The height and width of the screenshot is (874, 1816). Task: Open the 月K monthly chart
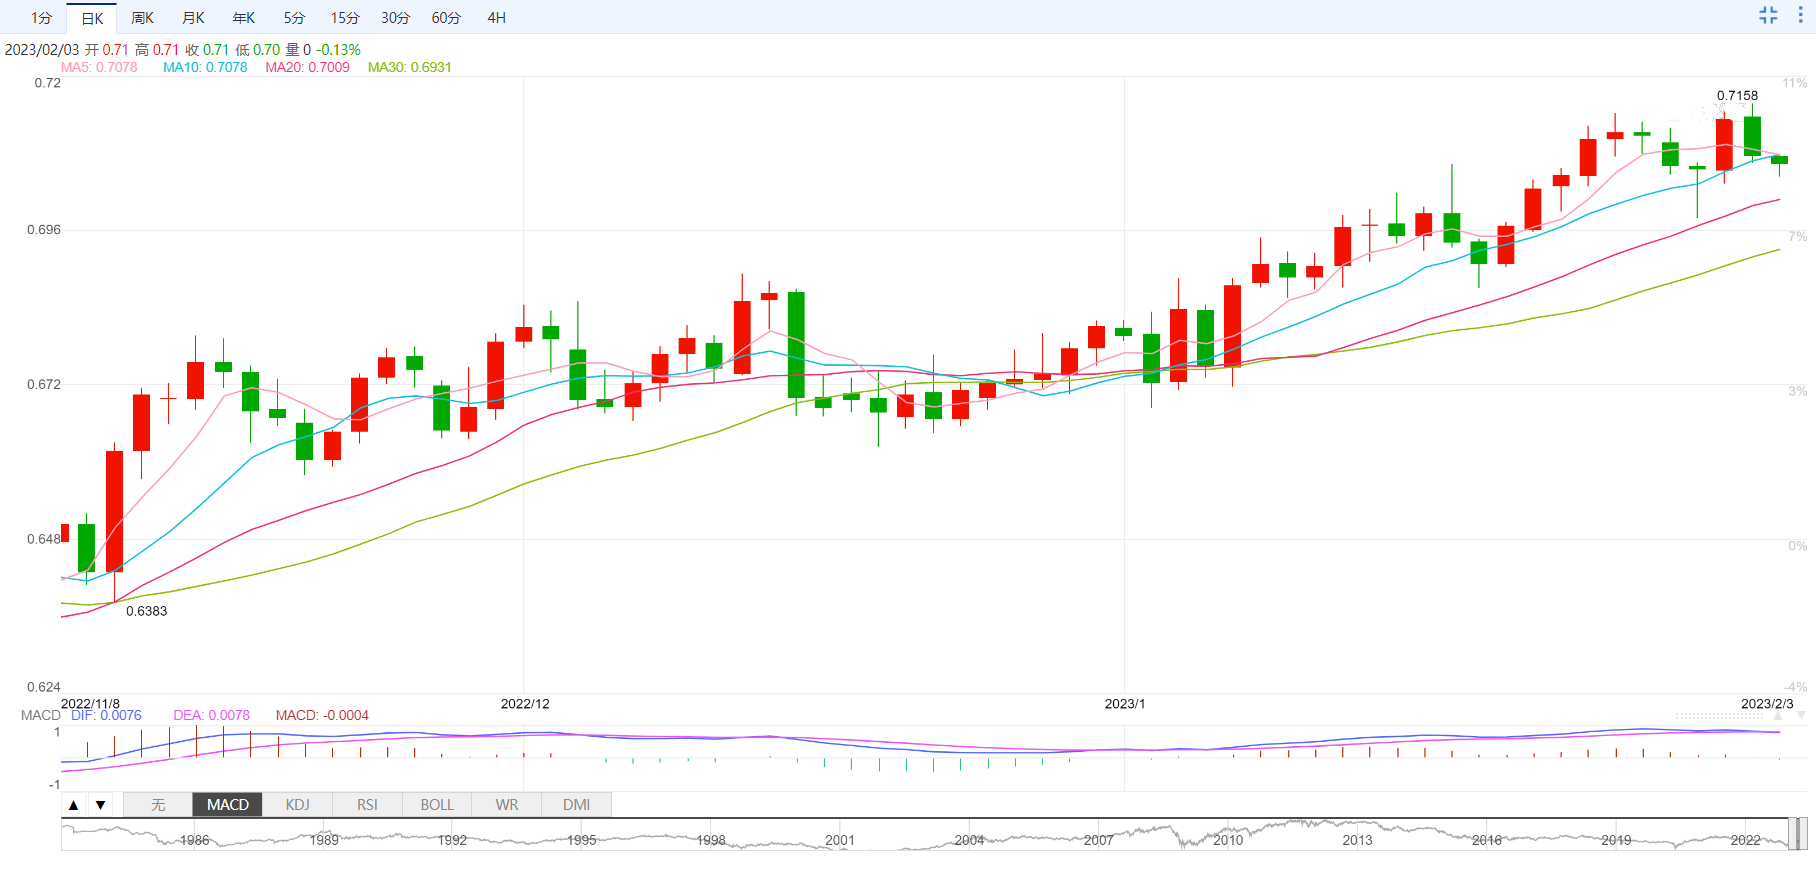point(193,18)
